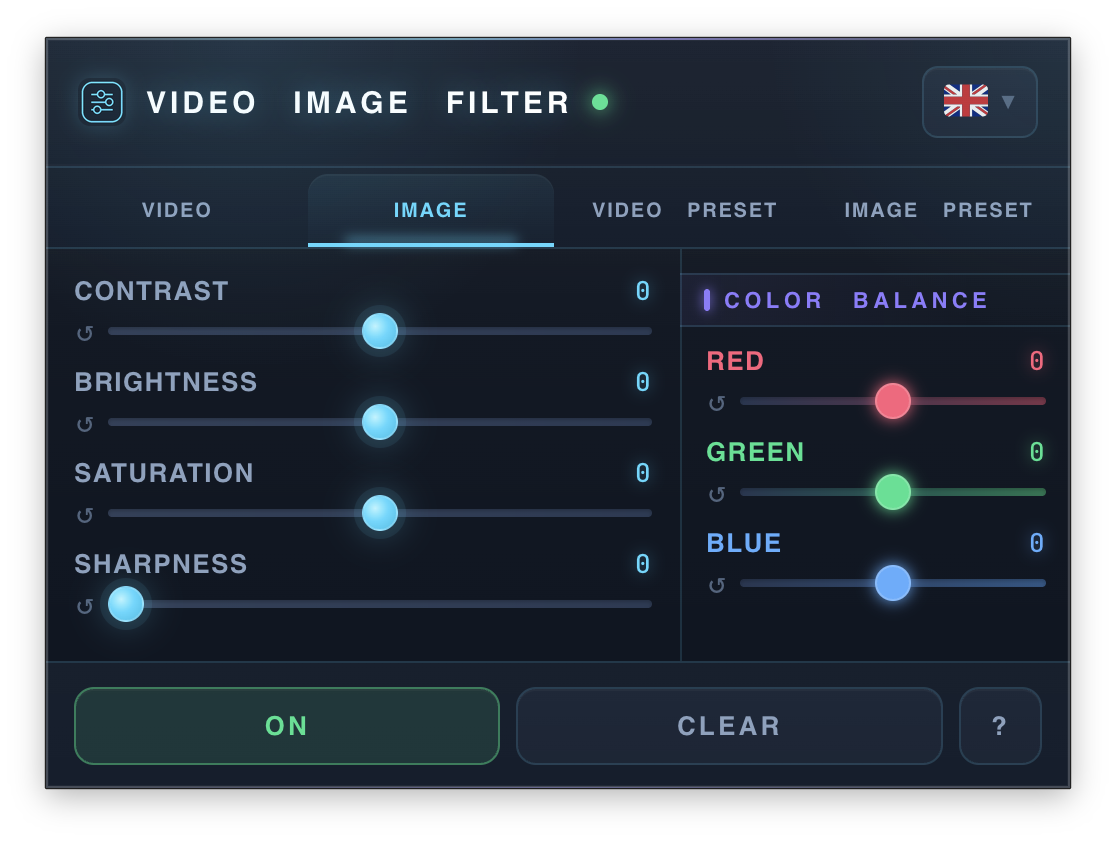Switch to the Video tab
The height and width of the screenshot is (842, 1116).
click(177, 210)
